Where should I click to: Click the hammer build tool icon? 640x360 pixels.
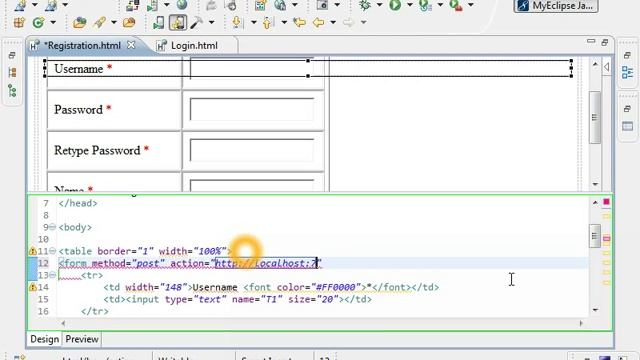pos(196,22)
